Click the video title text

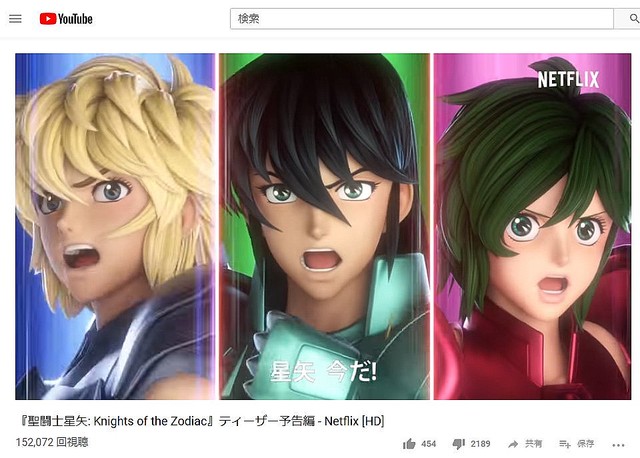click(202, 421)
